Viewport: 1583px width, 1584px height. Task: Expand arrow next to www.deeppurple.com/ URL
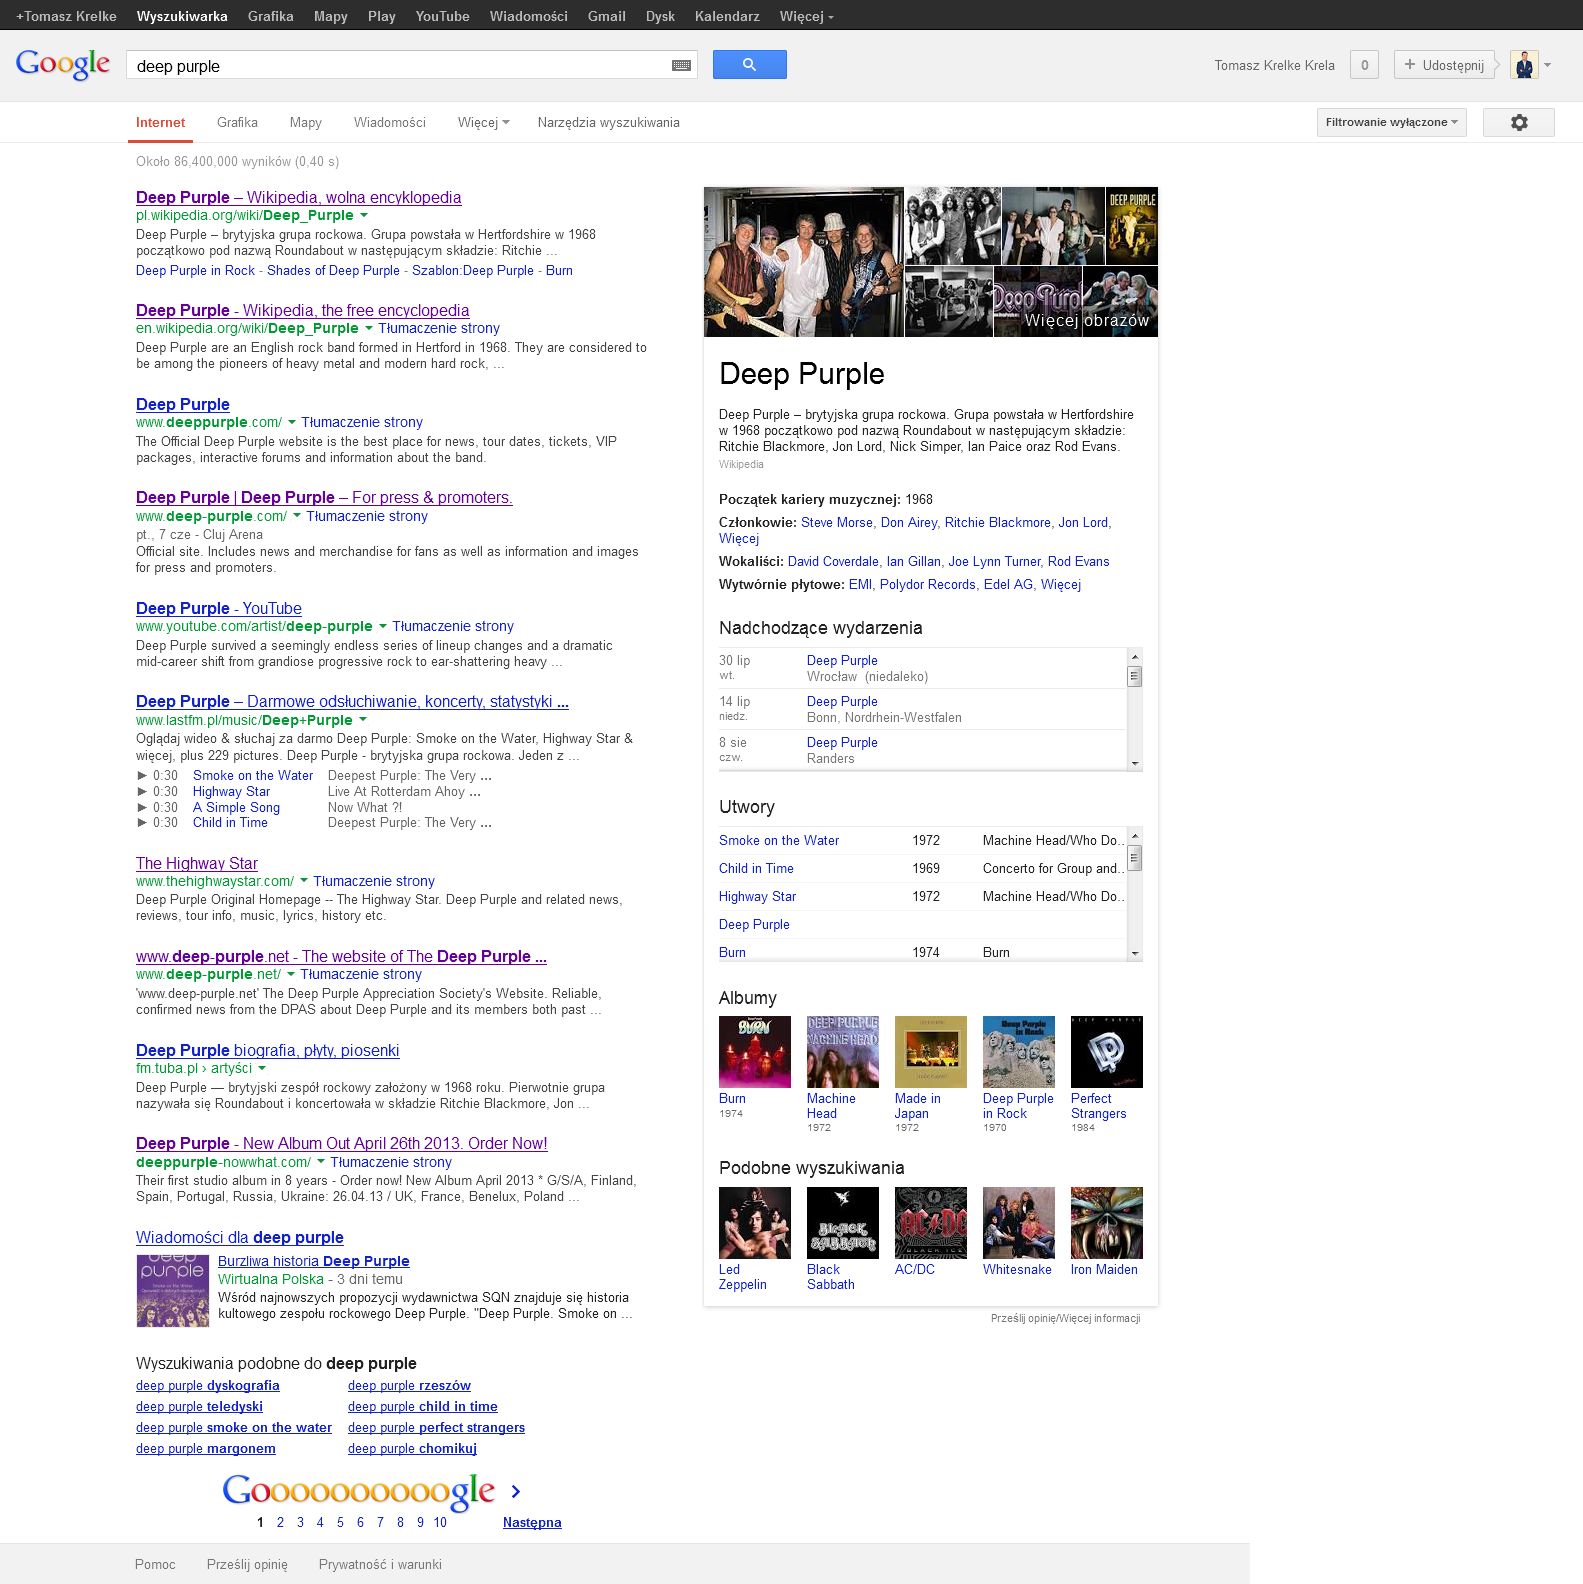point(291,422)
